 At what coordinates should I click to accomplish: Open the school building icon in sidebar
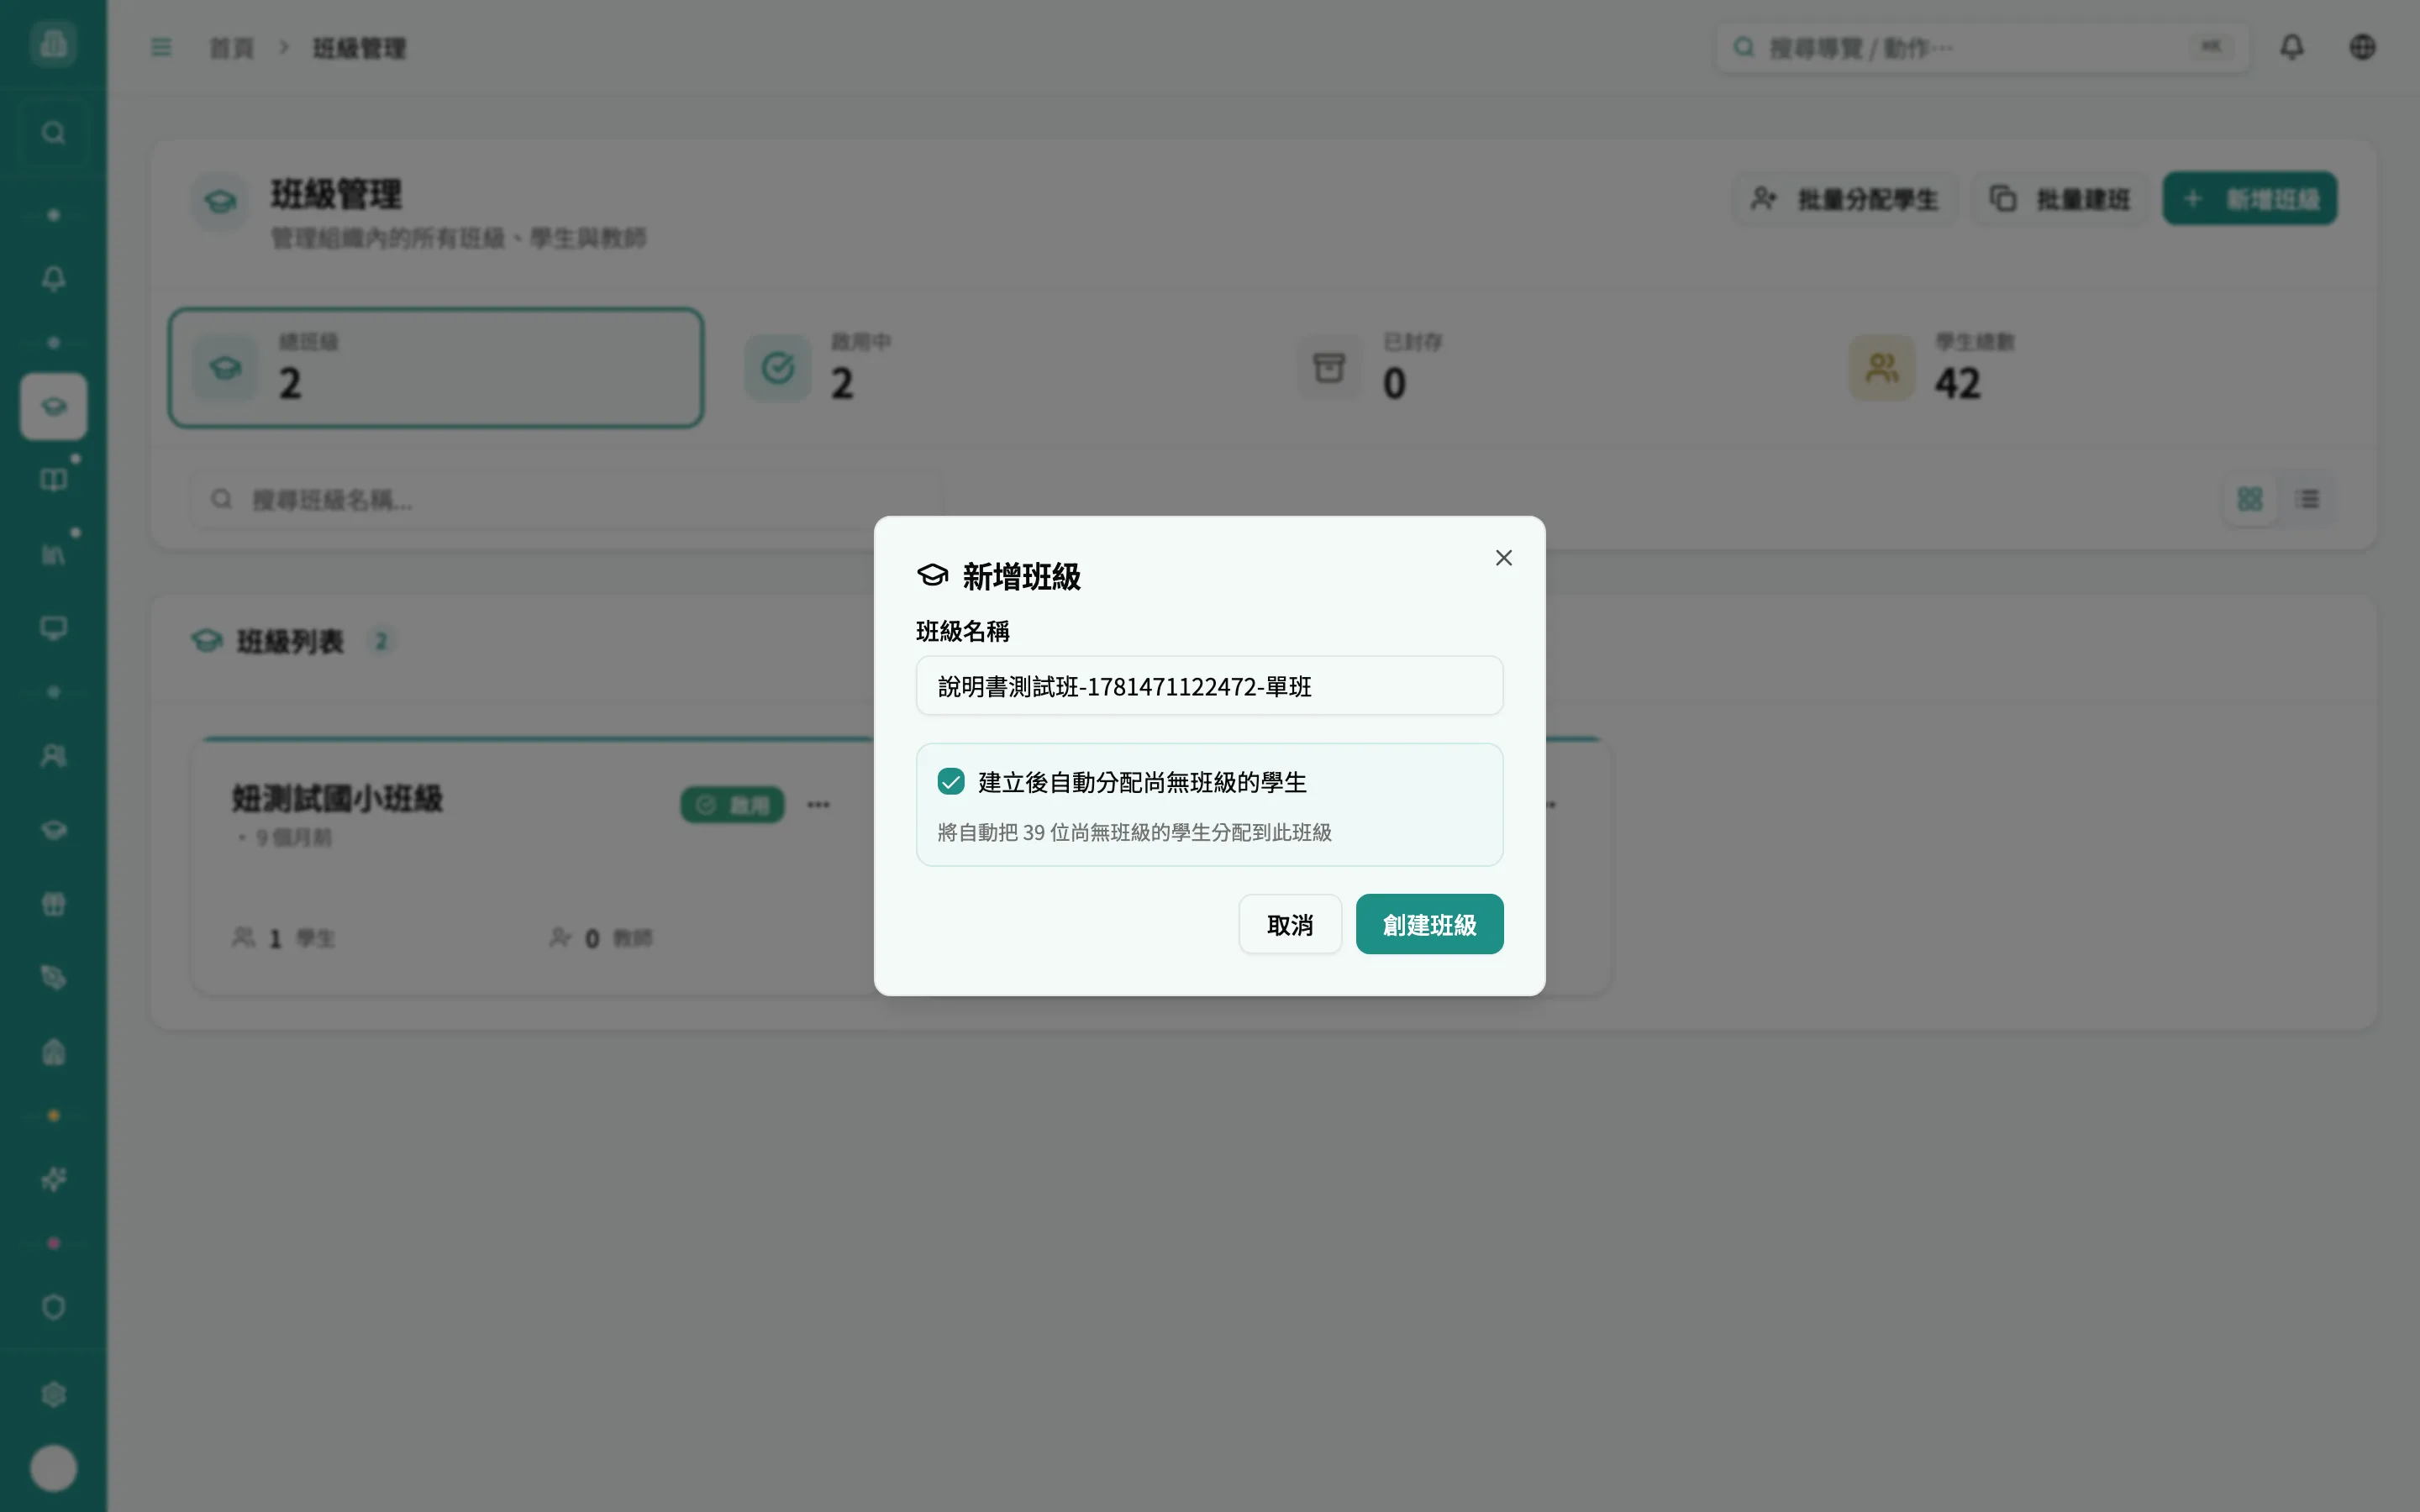point(53,1052)
